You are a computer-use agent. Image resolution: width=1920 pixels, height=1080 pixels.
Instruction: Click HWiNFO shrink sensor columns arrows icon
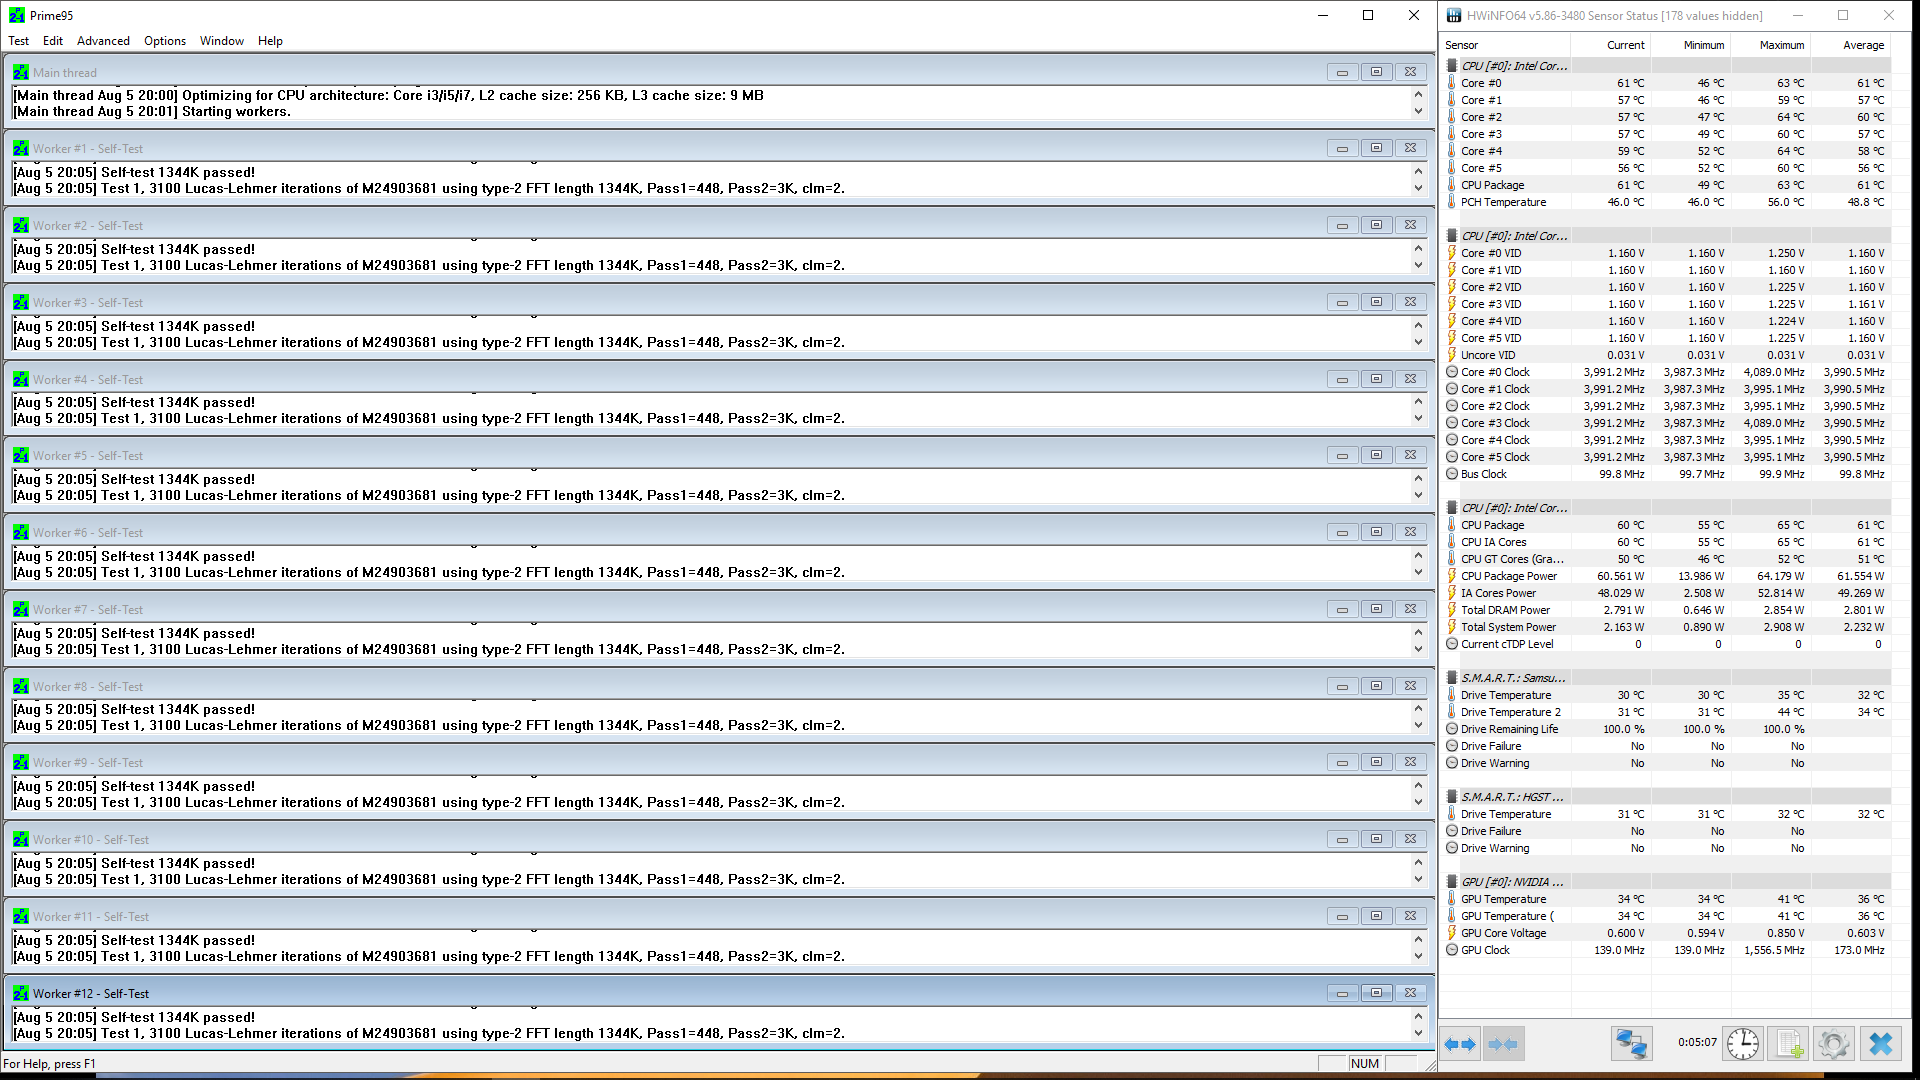(x=1503, y=1044)
